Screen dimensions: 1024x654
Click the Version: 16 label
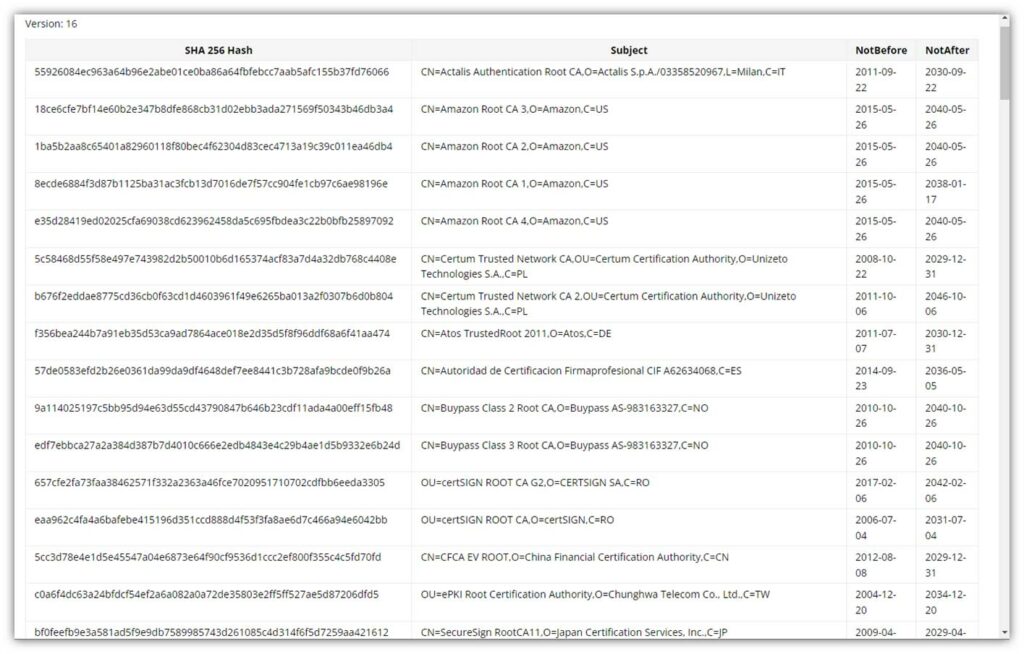pyautogui.click(x=51, y=24)
